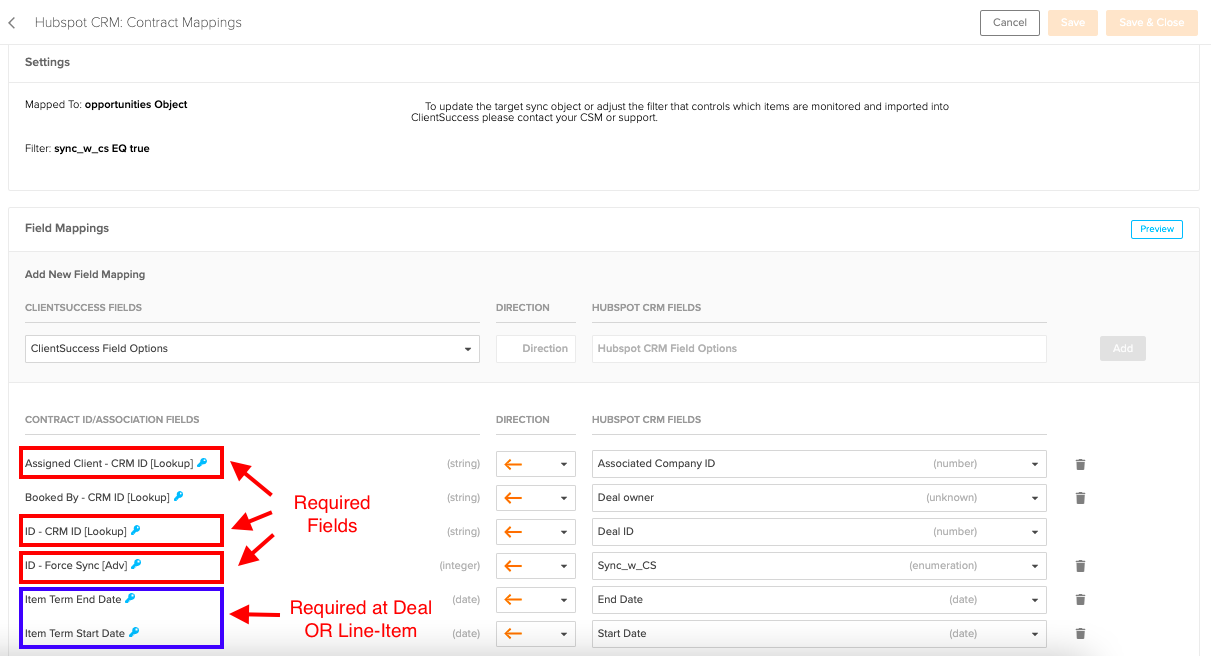Expand the End Date field dropdown
Image resolution: width=1211 pixels, height=656 pixels.
pyautogui.click(x=819, y=600)
